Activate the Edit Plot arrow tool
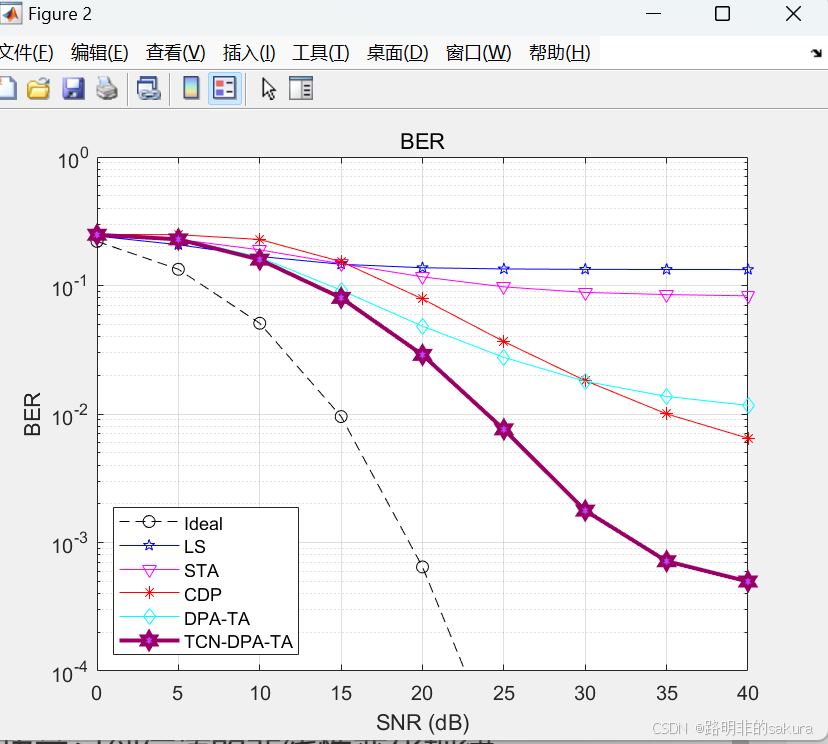The height and width of the screenshot is (744, 828). coord(268,88)
